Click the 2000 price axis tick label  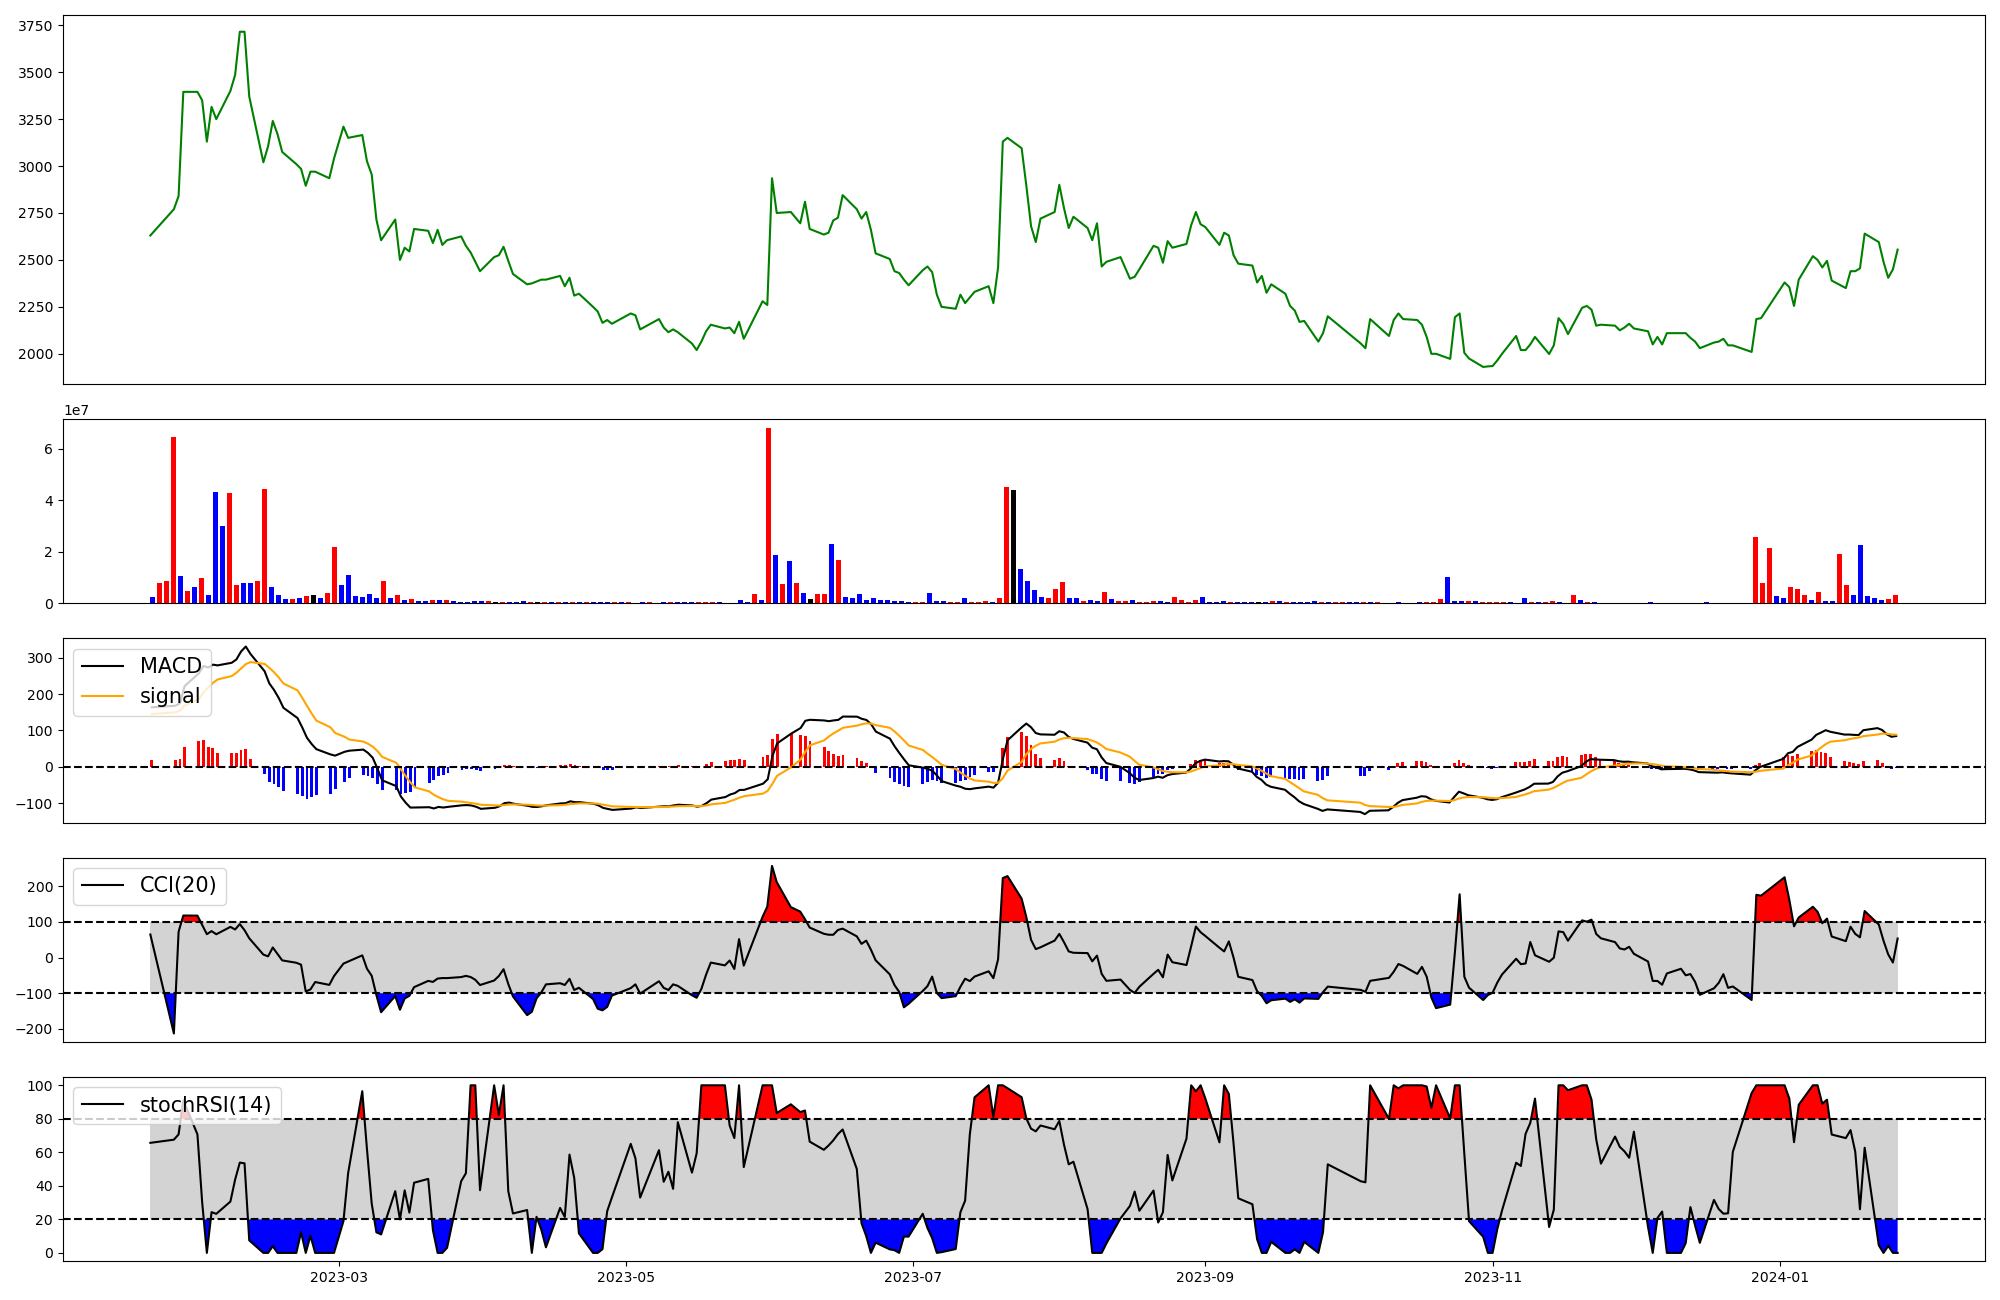(36, 354)
